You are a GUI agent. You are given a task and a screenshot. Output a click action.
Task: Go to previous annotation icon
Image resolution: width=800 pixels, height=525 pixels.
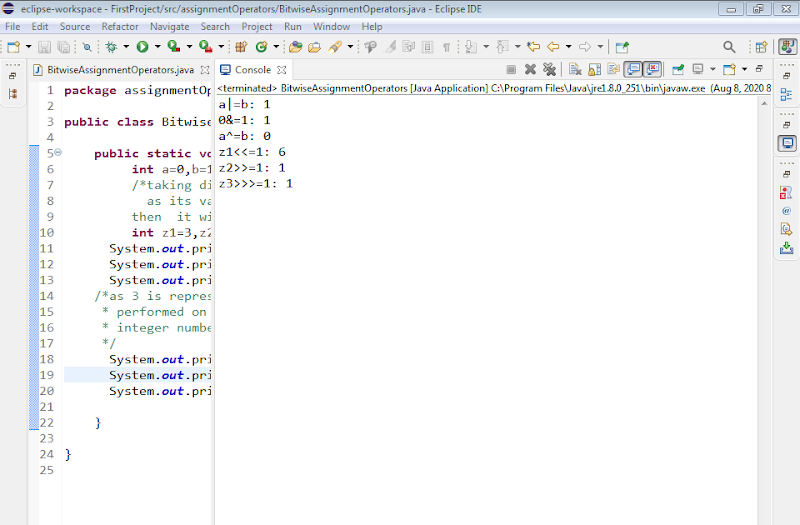point(503,47)
